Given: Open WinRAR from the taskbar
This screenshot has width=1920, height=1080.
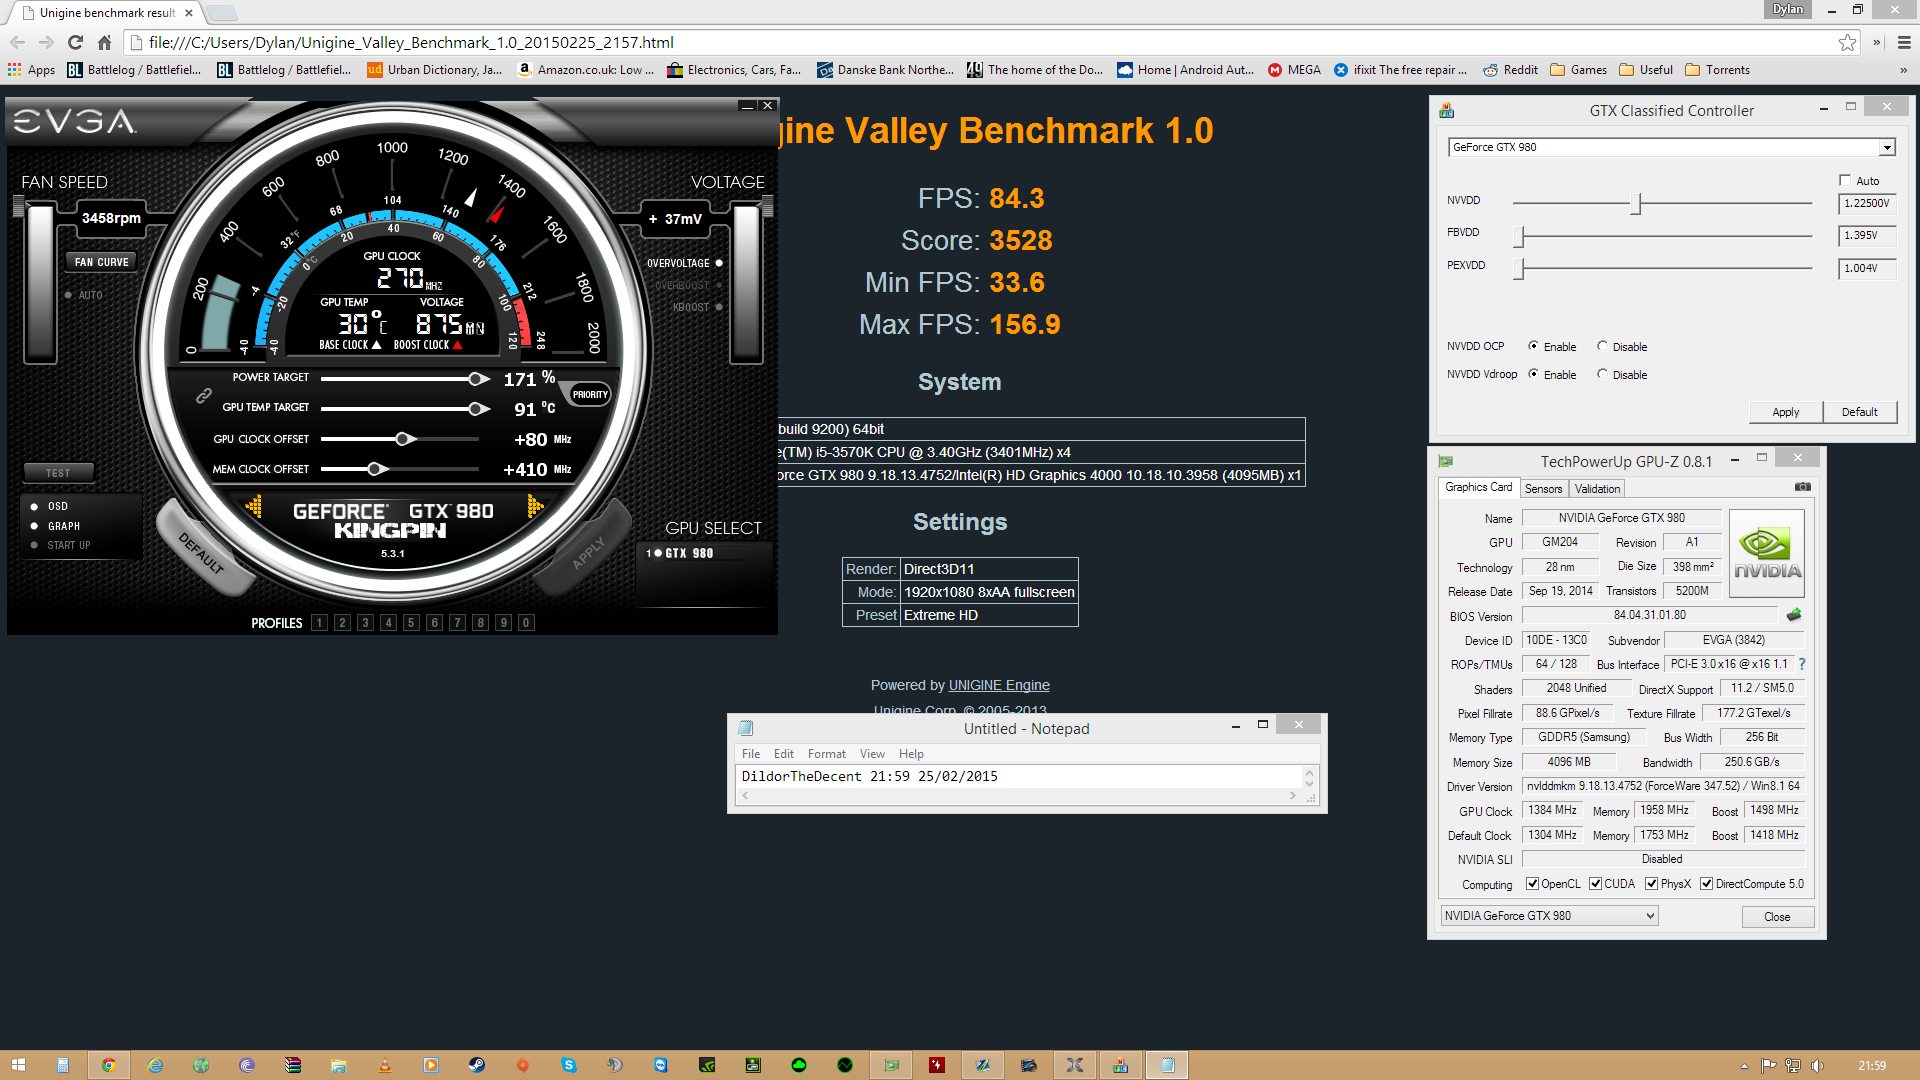Looking at the screenshot, I should 293,1065.
